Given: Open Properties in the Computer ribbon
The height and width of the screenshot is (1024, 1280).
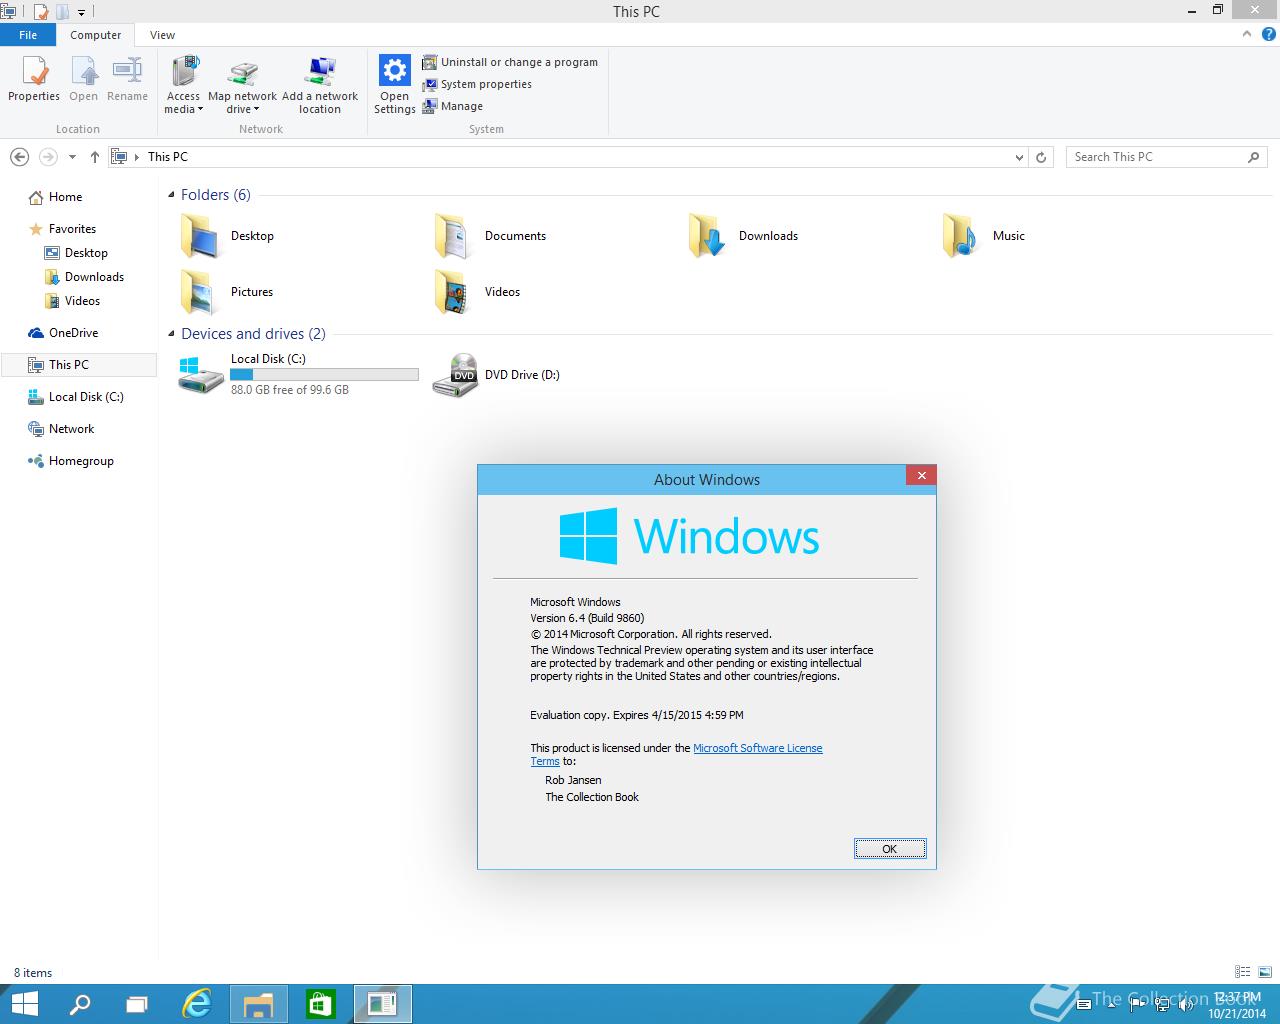Looking at the screenshot, I should coord(34,80).
